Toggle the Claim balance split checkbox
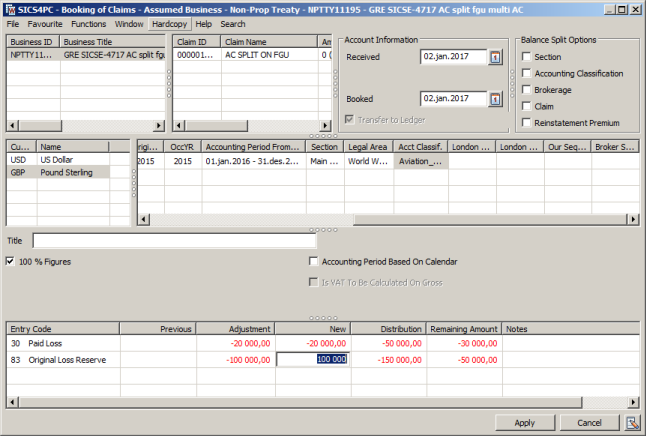Screen dimensions: 646x436 click(526, 106)
